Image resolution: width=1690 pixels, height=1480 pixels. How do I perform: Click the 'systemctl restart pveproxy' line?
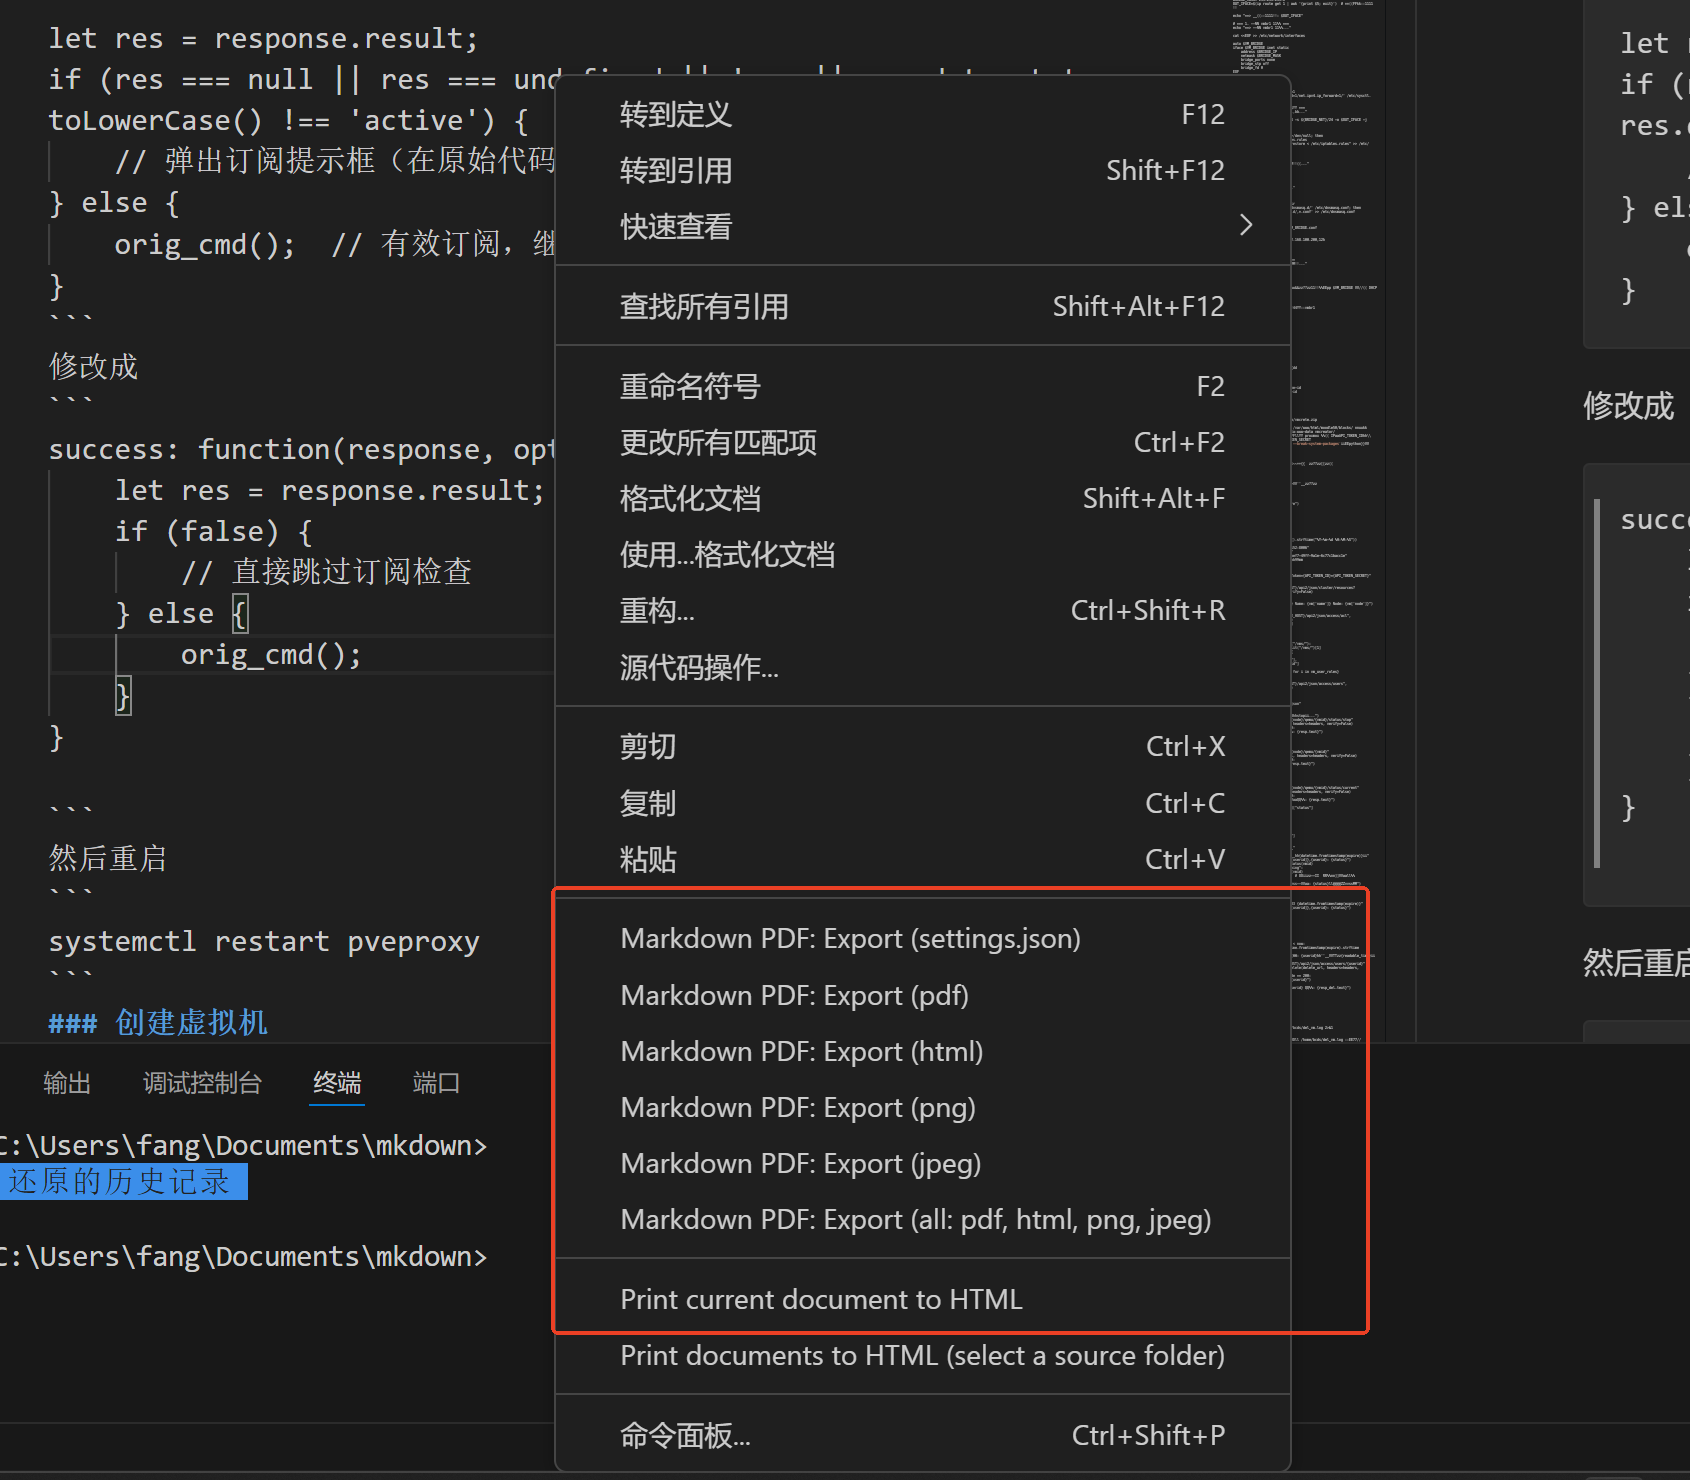[x=264, y=941]
